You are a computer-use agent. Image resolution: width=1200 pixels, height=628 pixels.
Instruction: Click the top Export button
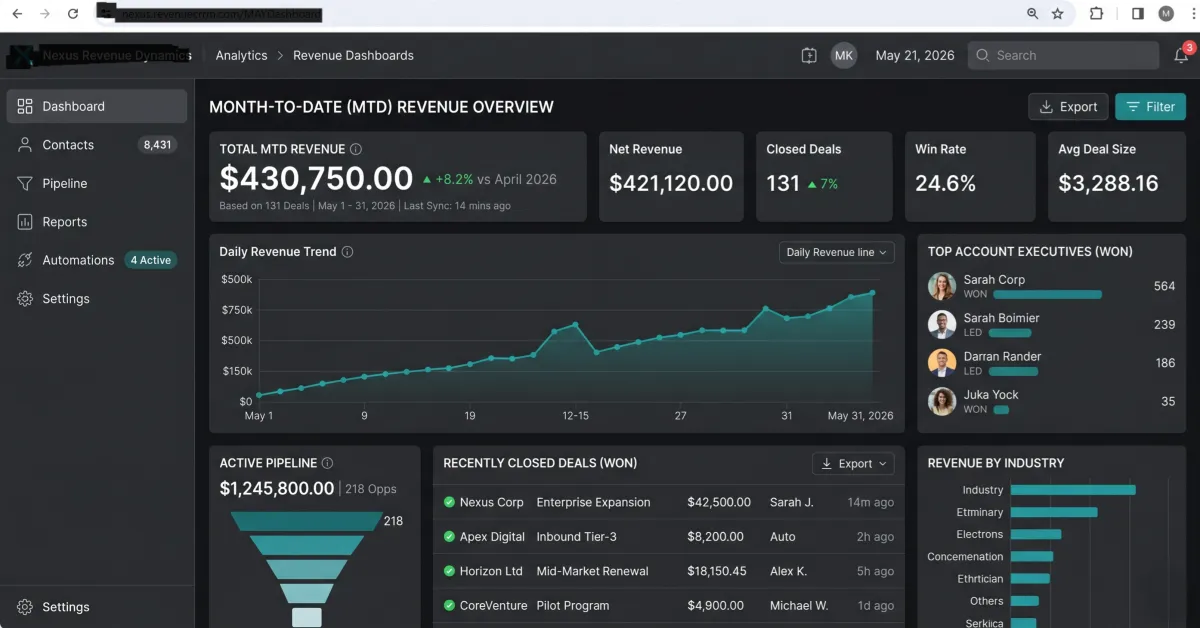coord(1068,107)
